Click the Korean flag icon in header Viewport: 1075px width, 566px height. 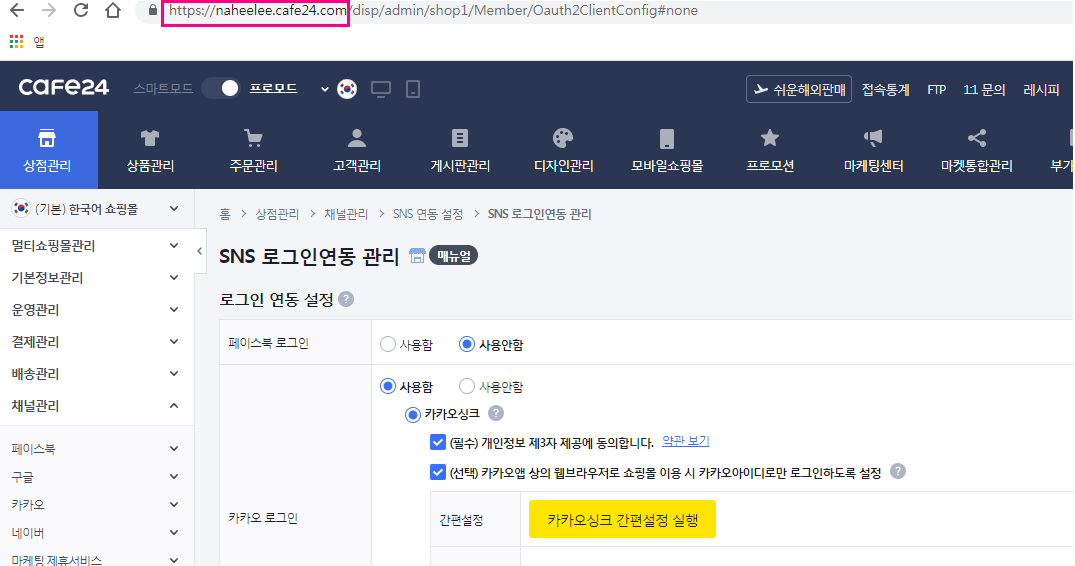tap(347, 89)
